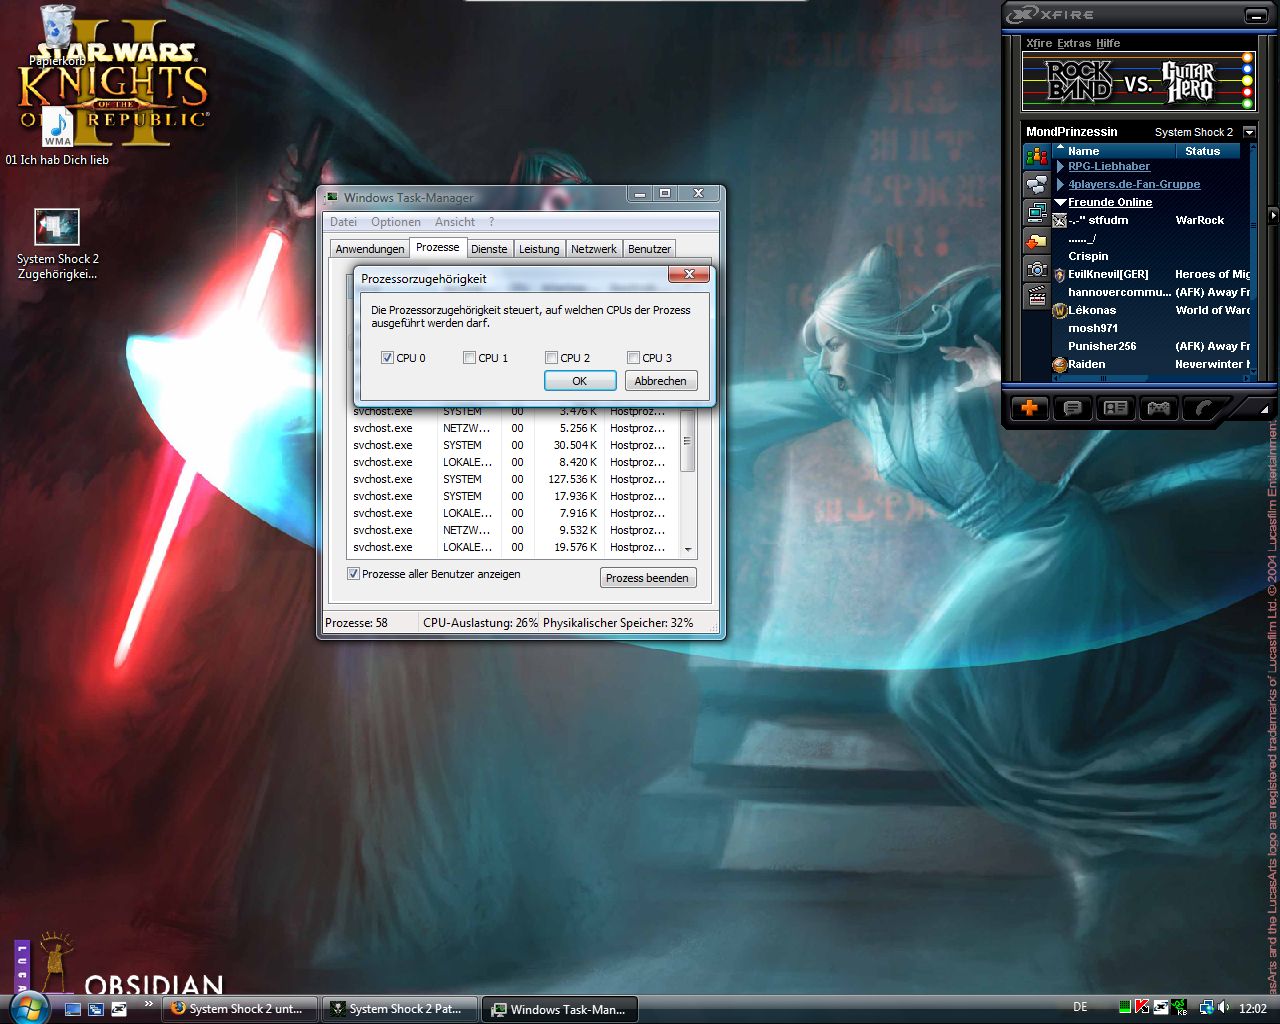Viewport: 1280px width, 1024px height.
Task: Open the 4players.de-Fan-Gruppe link
Action: pyautogui.click(x=1134, y=185)
